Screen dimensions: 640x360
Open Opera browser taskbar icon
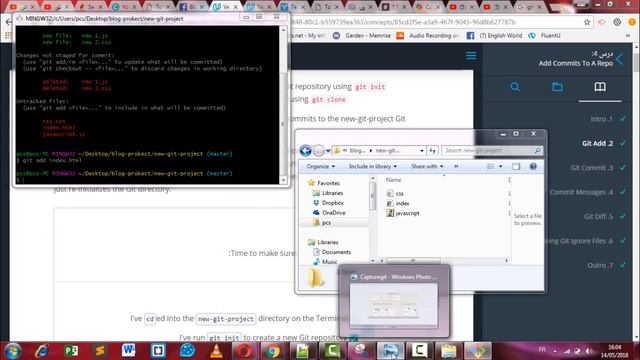click(x=244, y=351)
